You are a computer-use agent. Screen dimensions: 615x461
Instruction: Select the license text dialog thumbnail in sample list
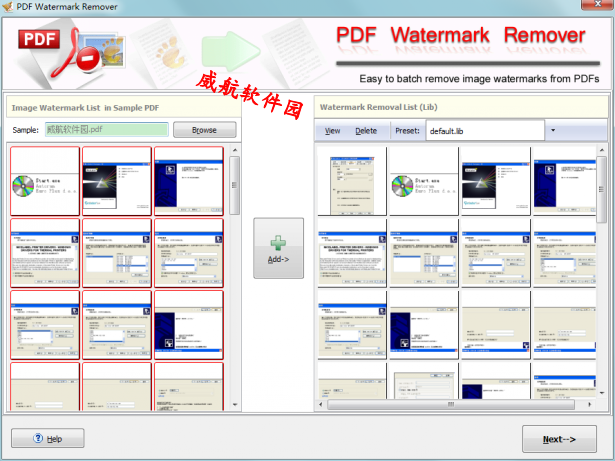[x=45, y=253]
